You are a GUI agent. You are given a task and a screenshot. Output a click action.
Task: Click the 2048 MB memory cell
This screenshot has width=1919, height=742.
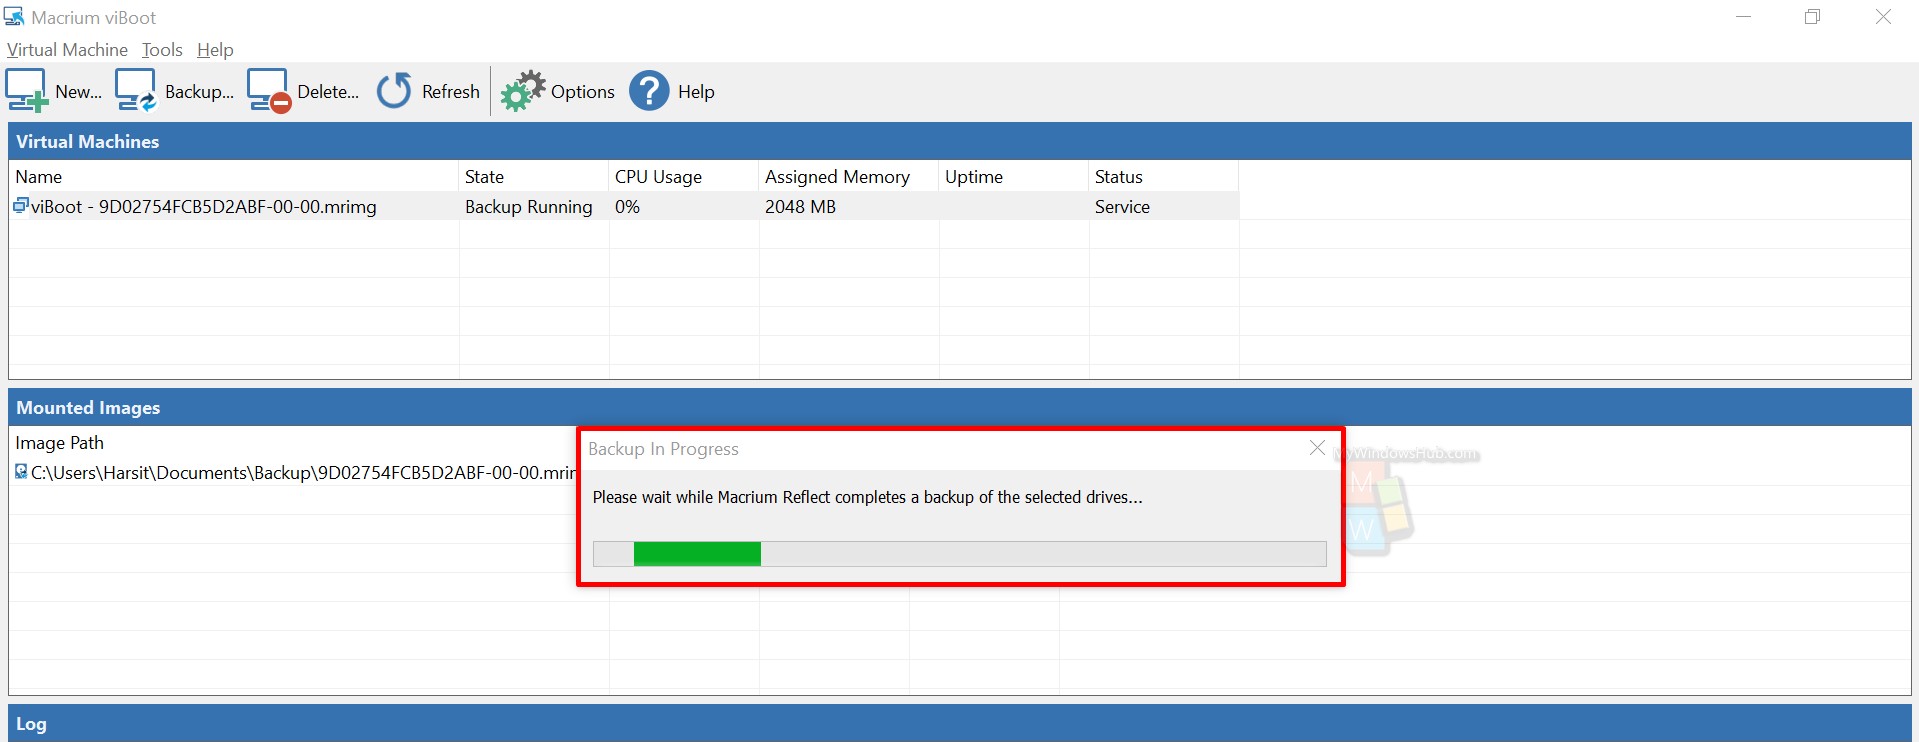tap(800, 206)
